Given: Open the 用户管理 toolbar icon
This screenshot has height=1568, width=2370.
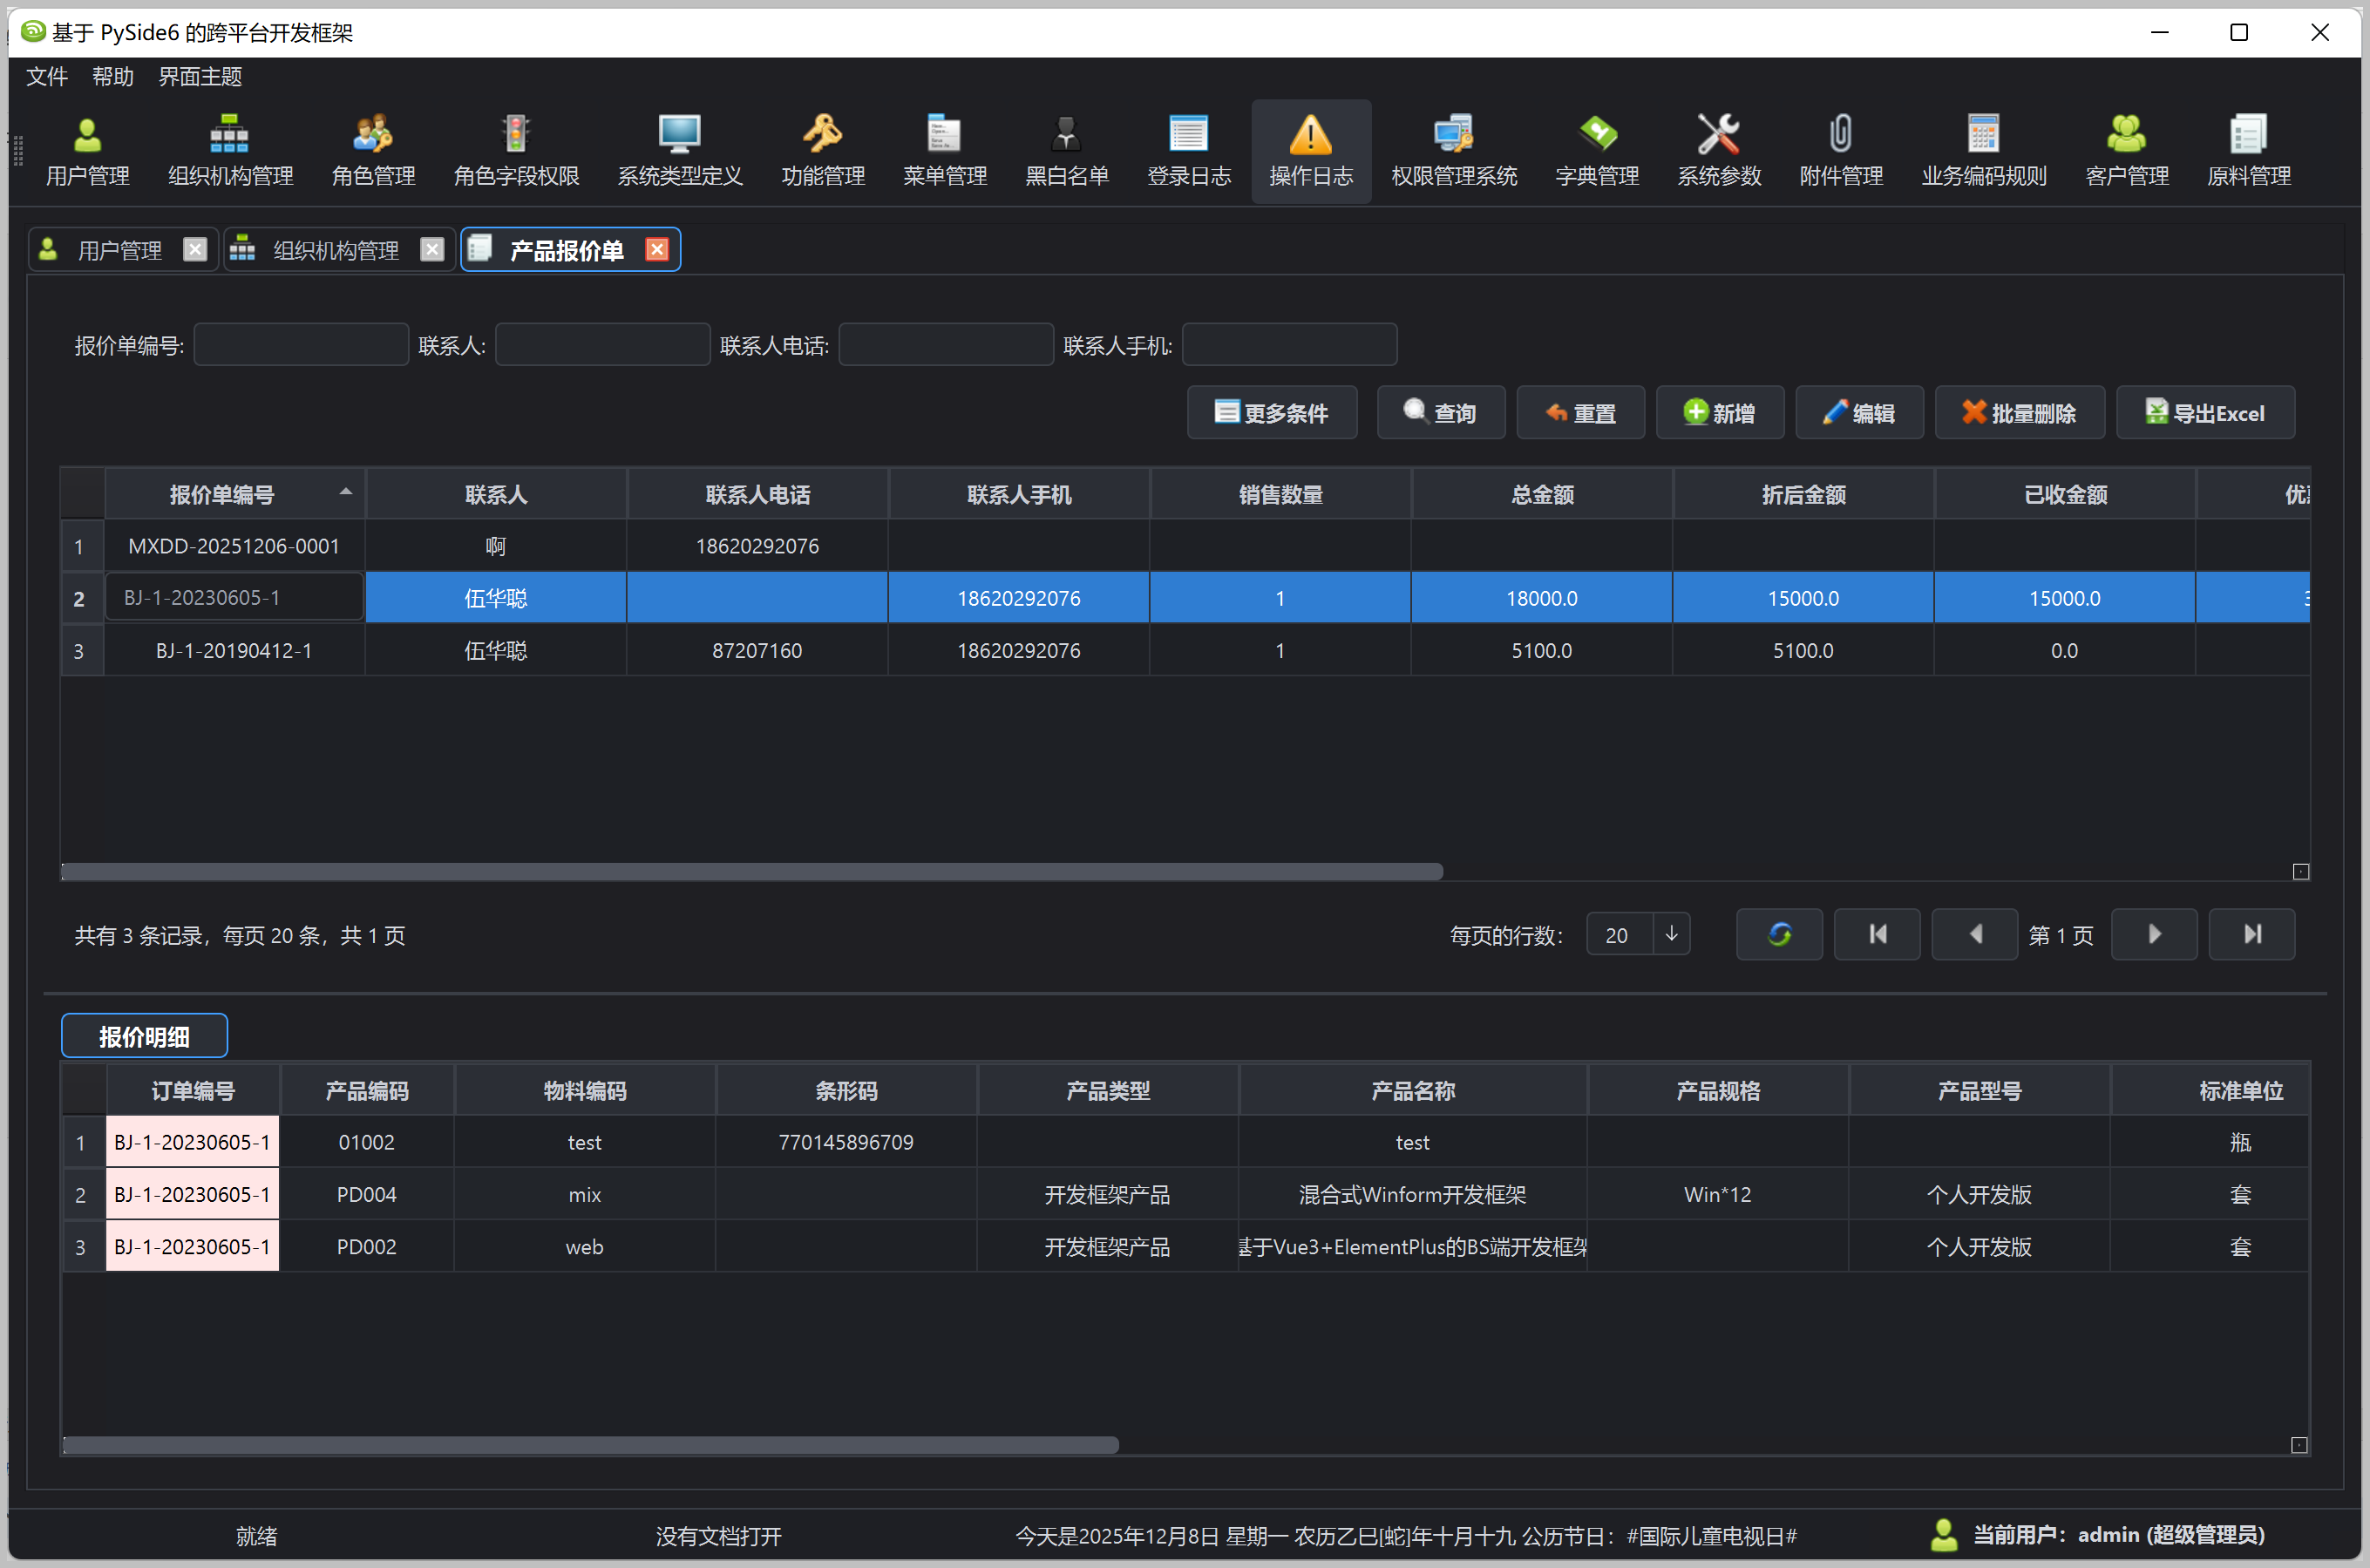Looking at the screenshot, I should 87,151.
